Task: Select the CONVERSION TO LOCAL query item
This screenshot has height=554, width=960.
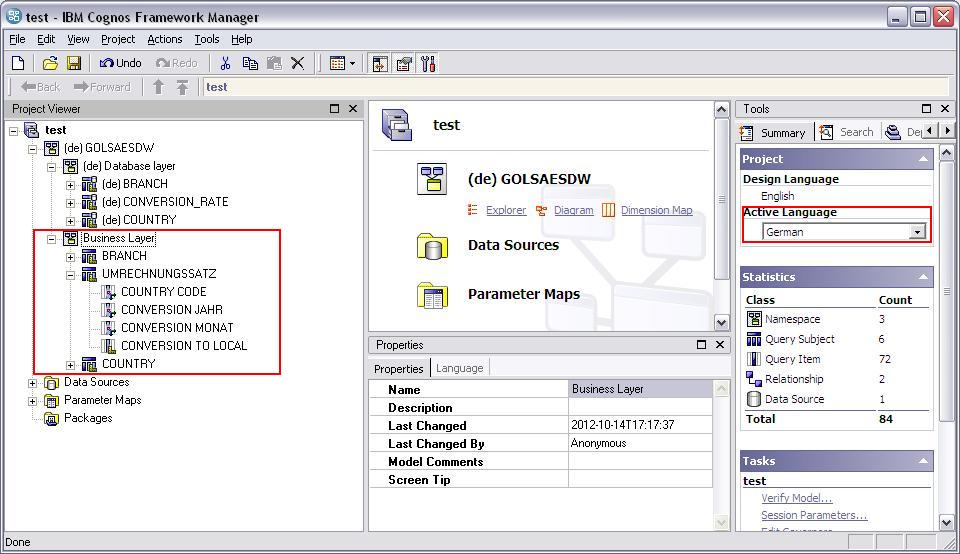Action: pos(184,346)
